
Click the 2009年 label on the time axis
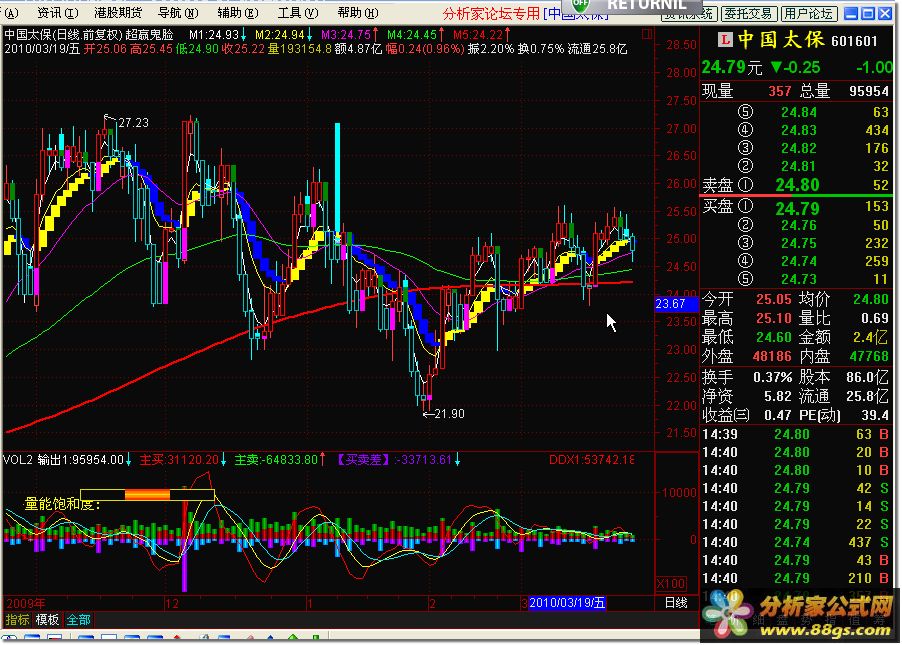coord(25,603)
